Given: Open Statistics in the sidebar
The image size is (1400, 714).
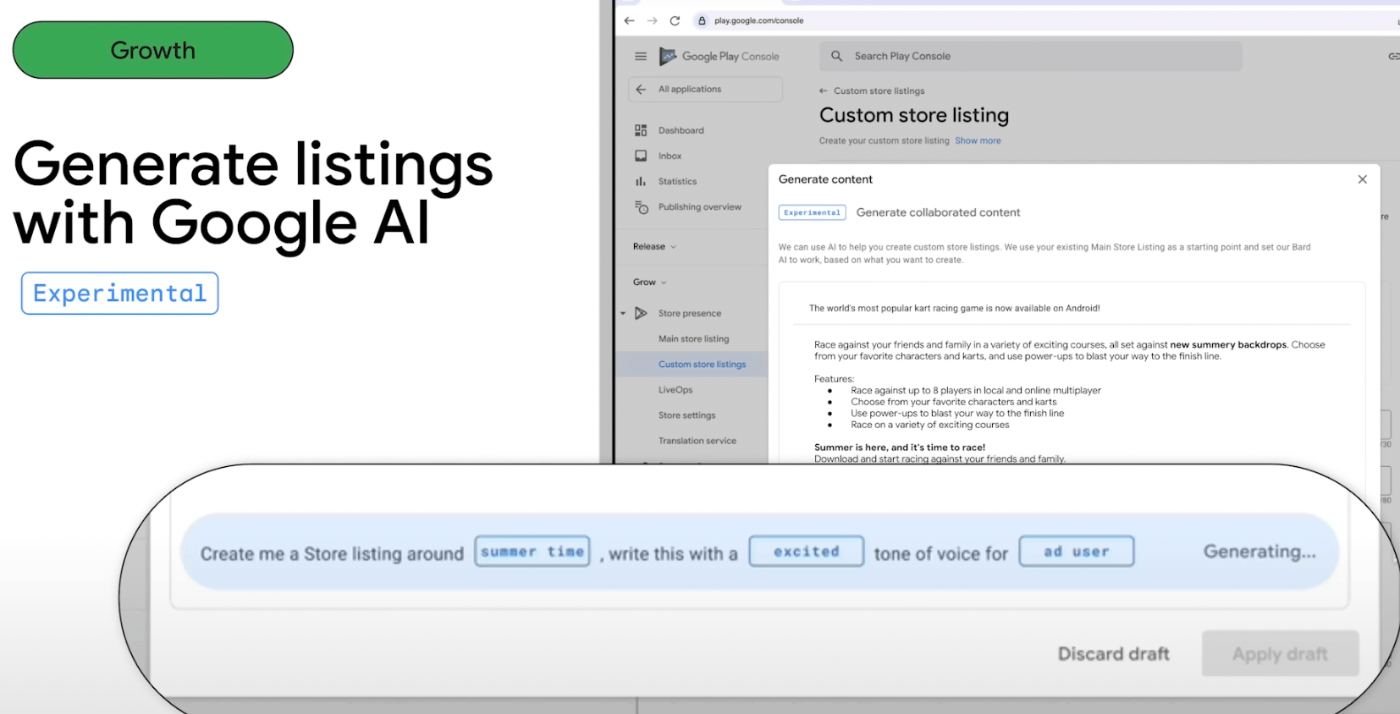Looking at the screenshot, I should click(x=677, y=182).
